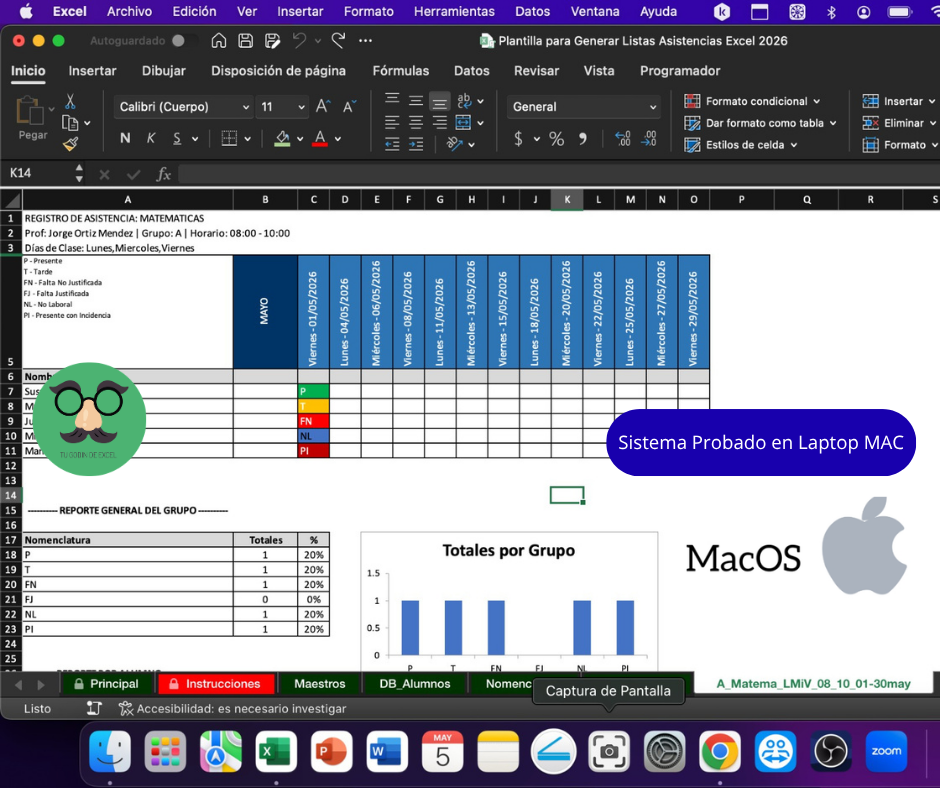940x788 pixels.
Task: Click the fx insert function button
Action: click(x=163, y=174)
